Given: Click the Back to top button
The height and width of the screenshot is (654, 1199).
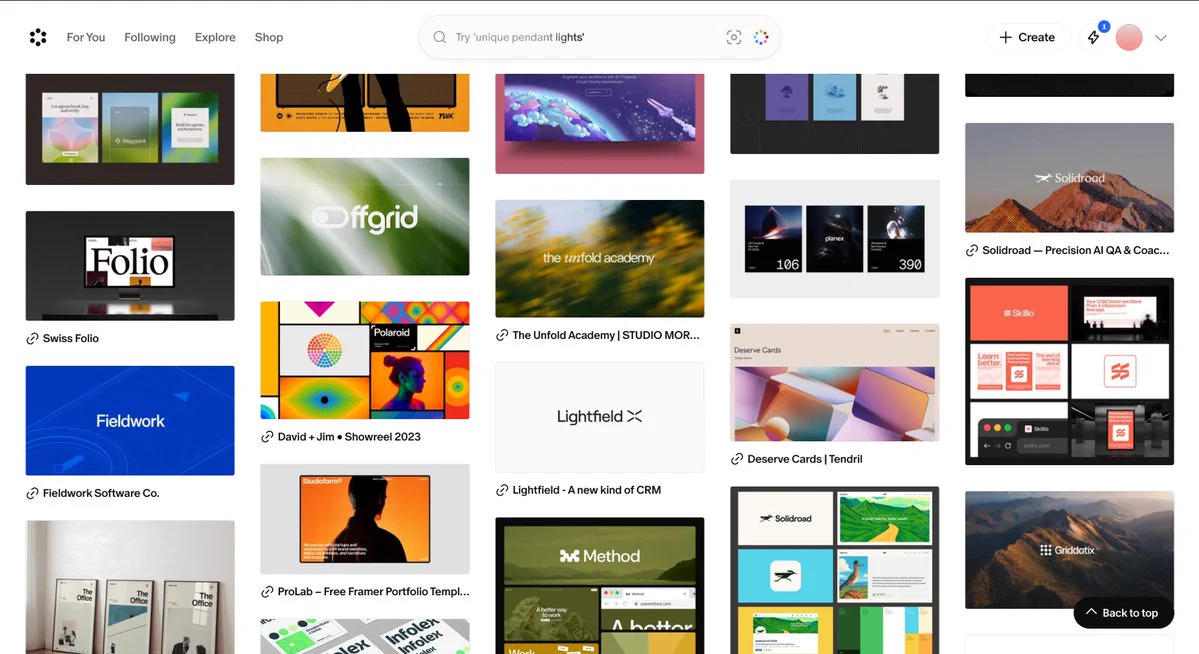Looking at the screenshot, I should tap(1123, 613).
